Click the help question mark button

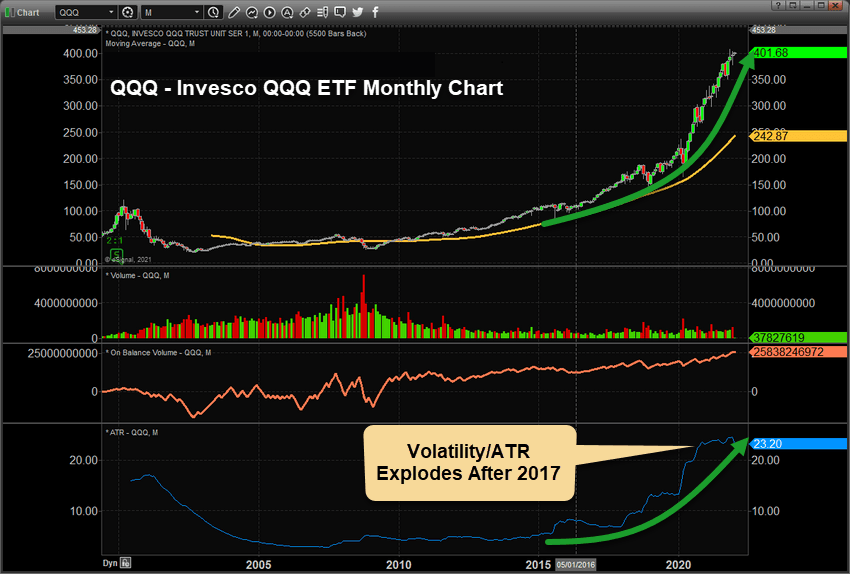778,5
